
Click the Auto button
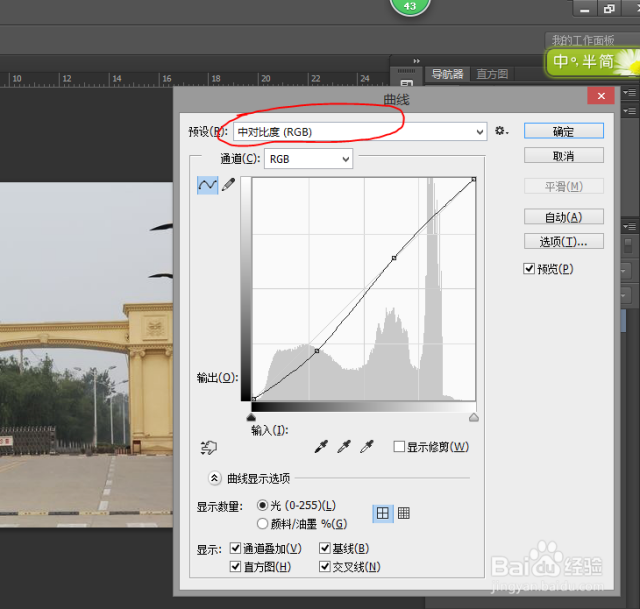[564, 217]
